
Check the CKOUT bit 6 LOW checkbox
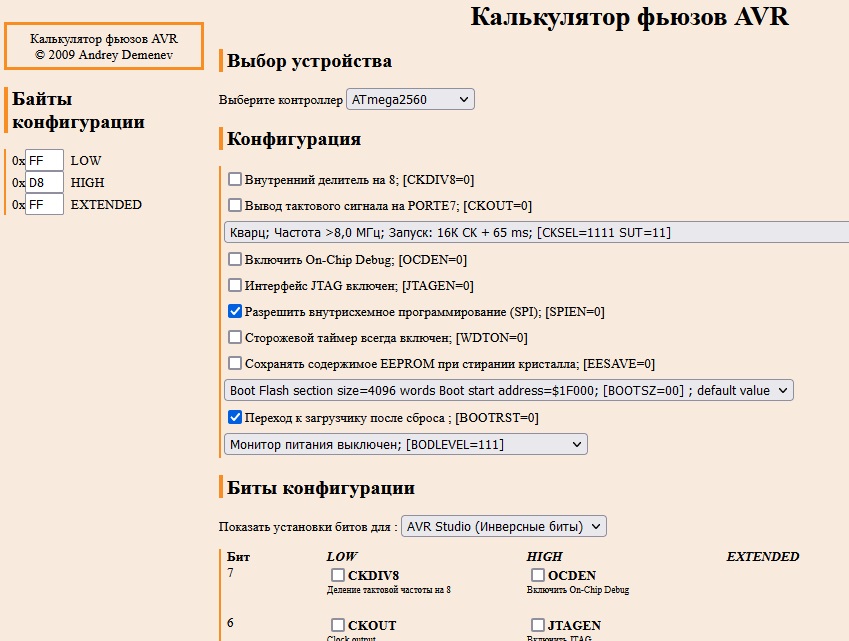coord(338,625)
